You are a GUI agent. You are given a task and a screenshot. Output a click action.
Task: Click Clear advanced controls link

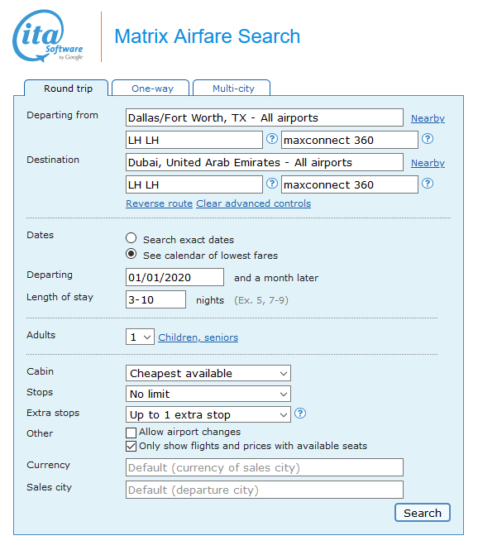(254, 204)
